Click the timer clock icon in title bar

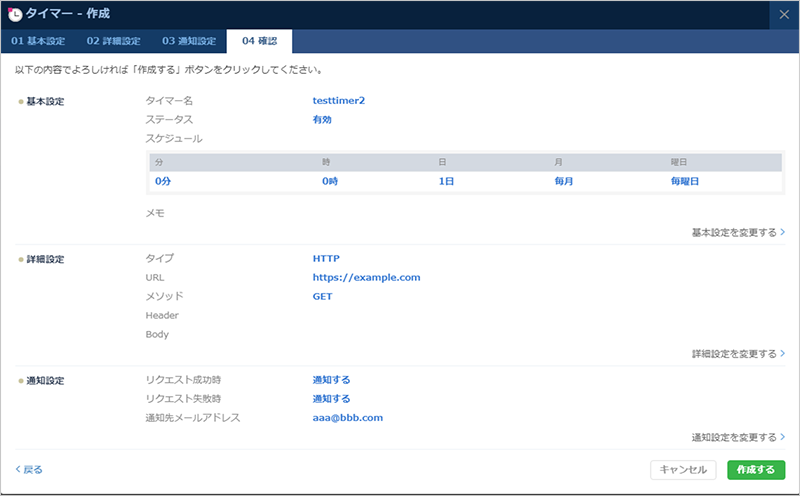coord(15,14)
